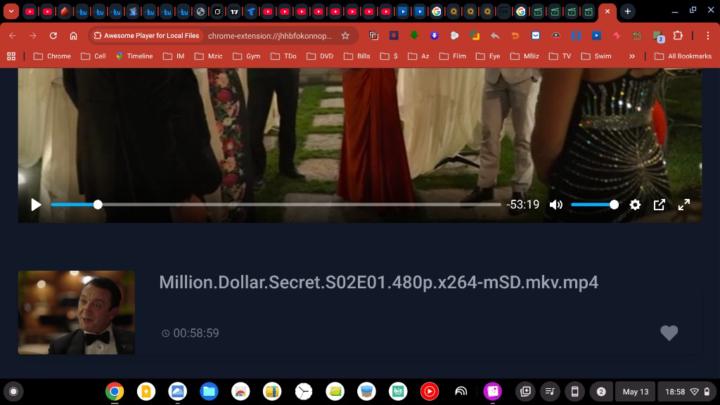Open the yellow Keep app on shelf

point(146,392)
